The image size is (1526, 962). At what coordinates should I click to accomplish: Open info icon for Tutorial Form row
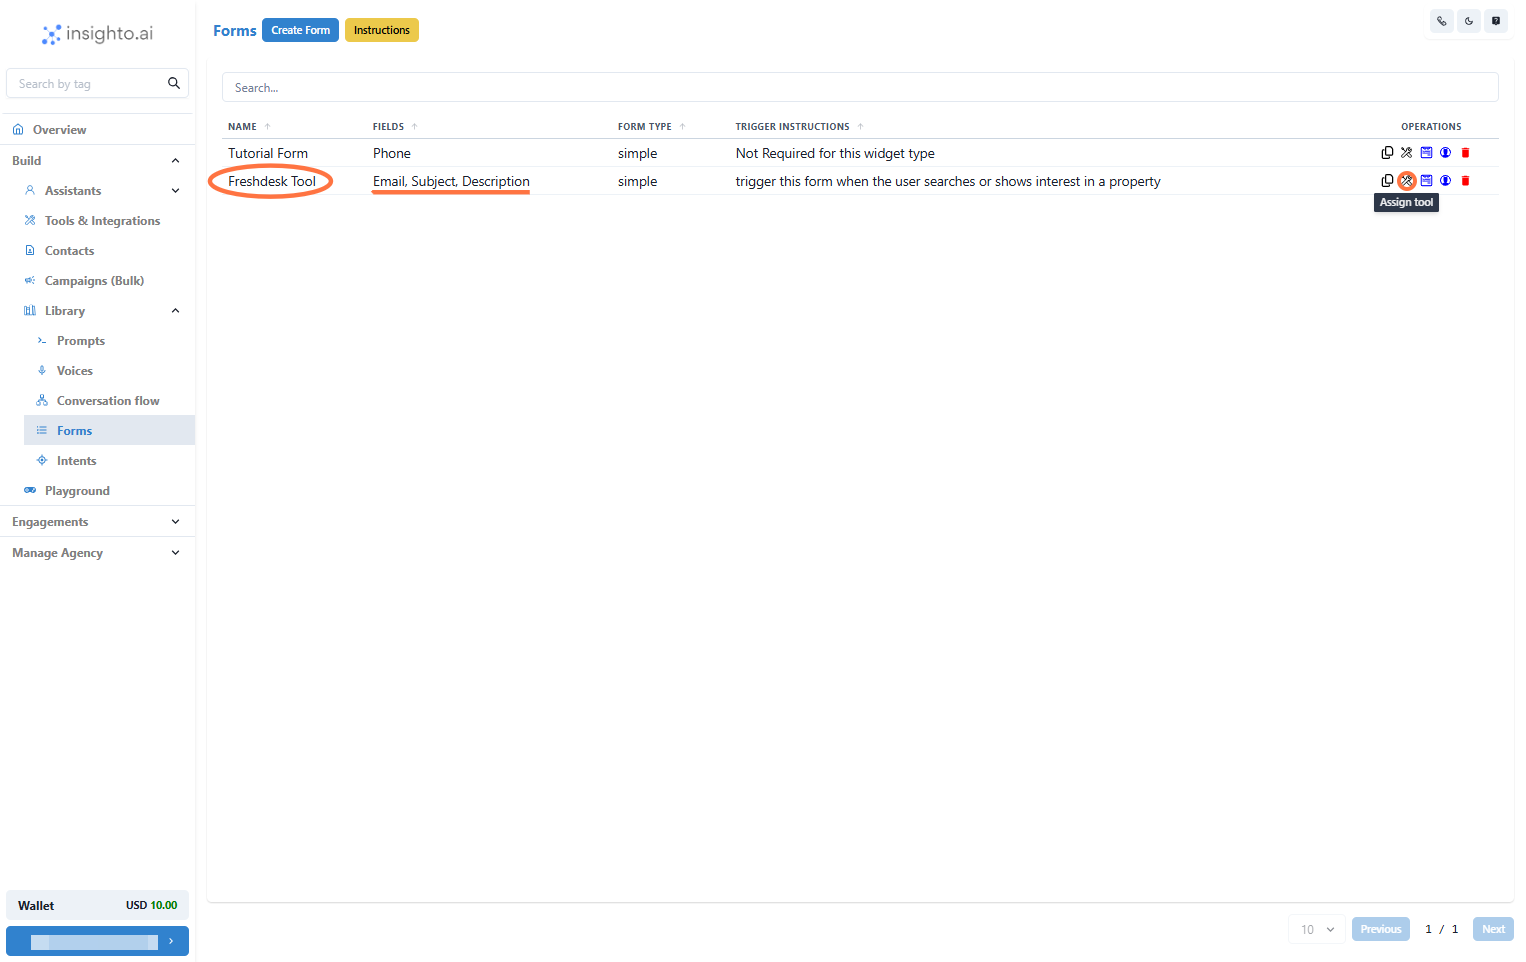coord(1446,152)
